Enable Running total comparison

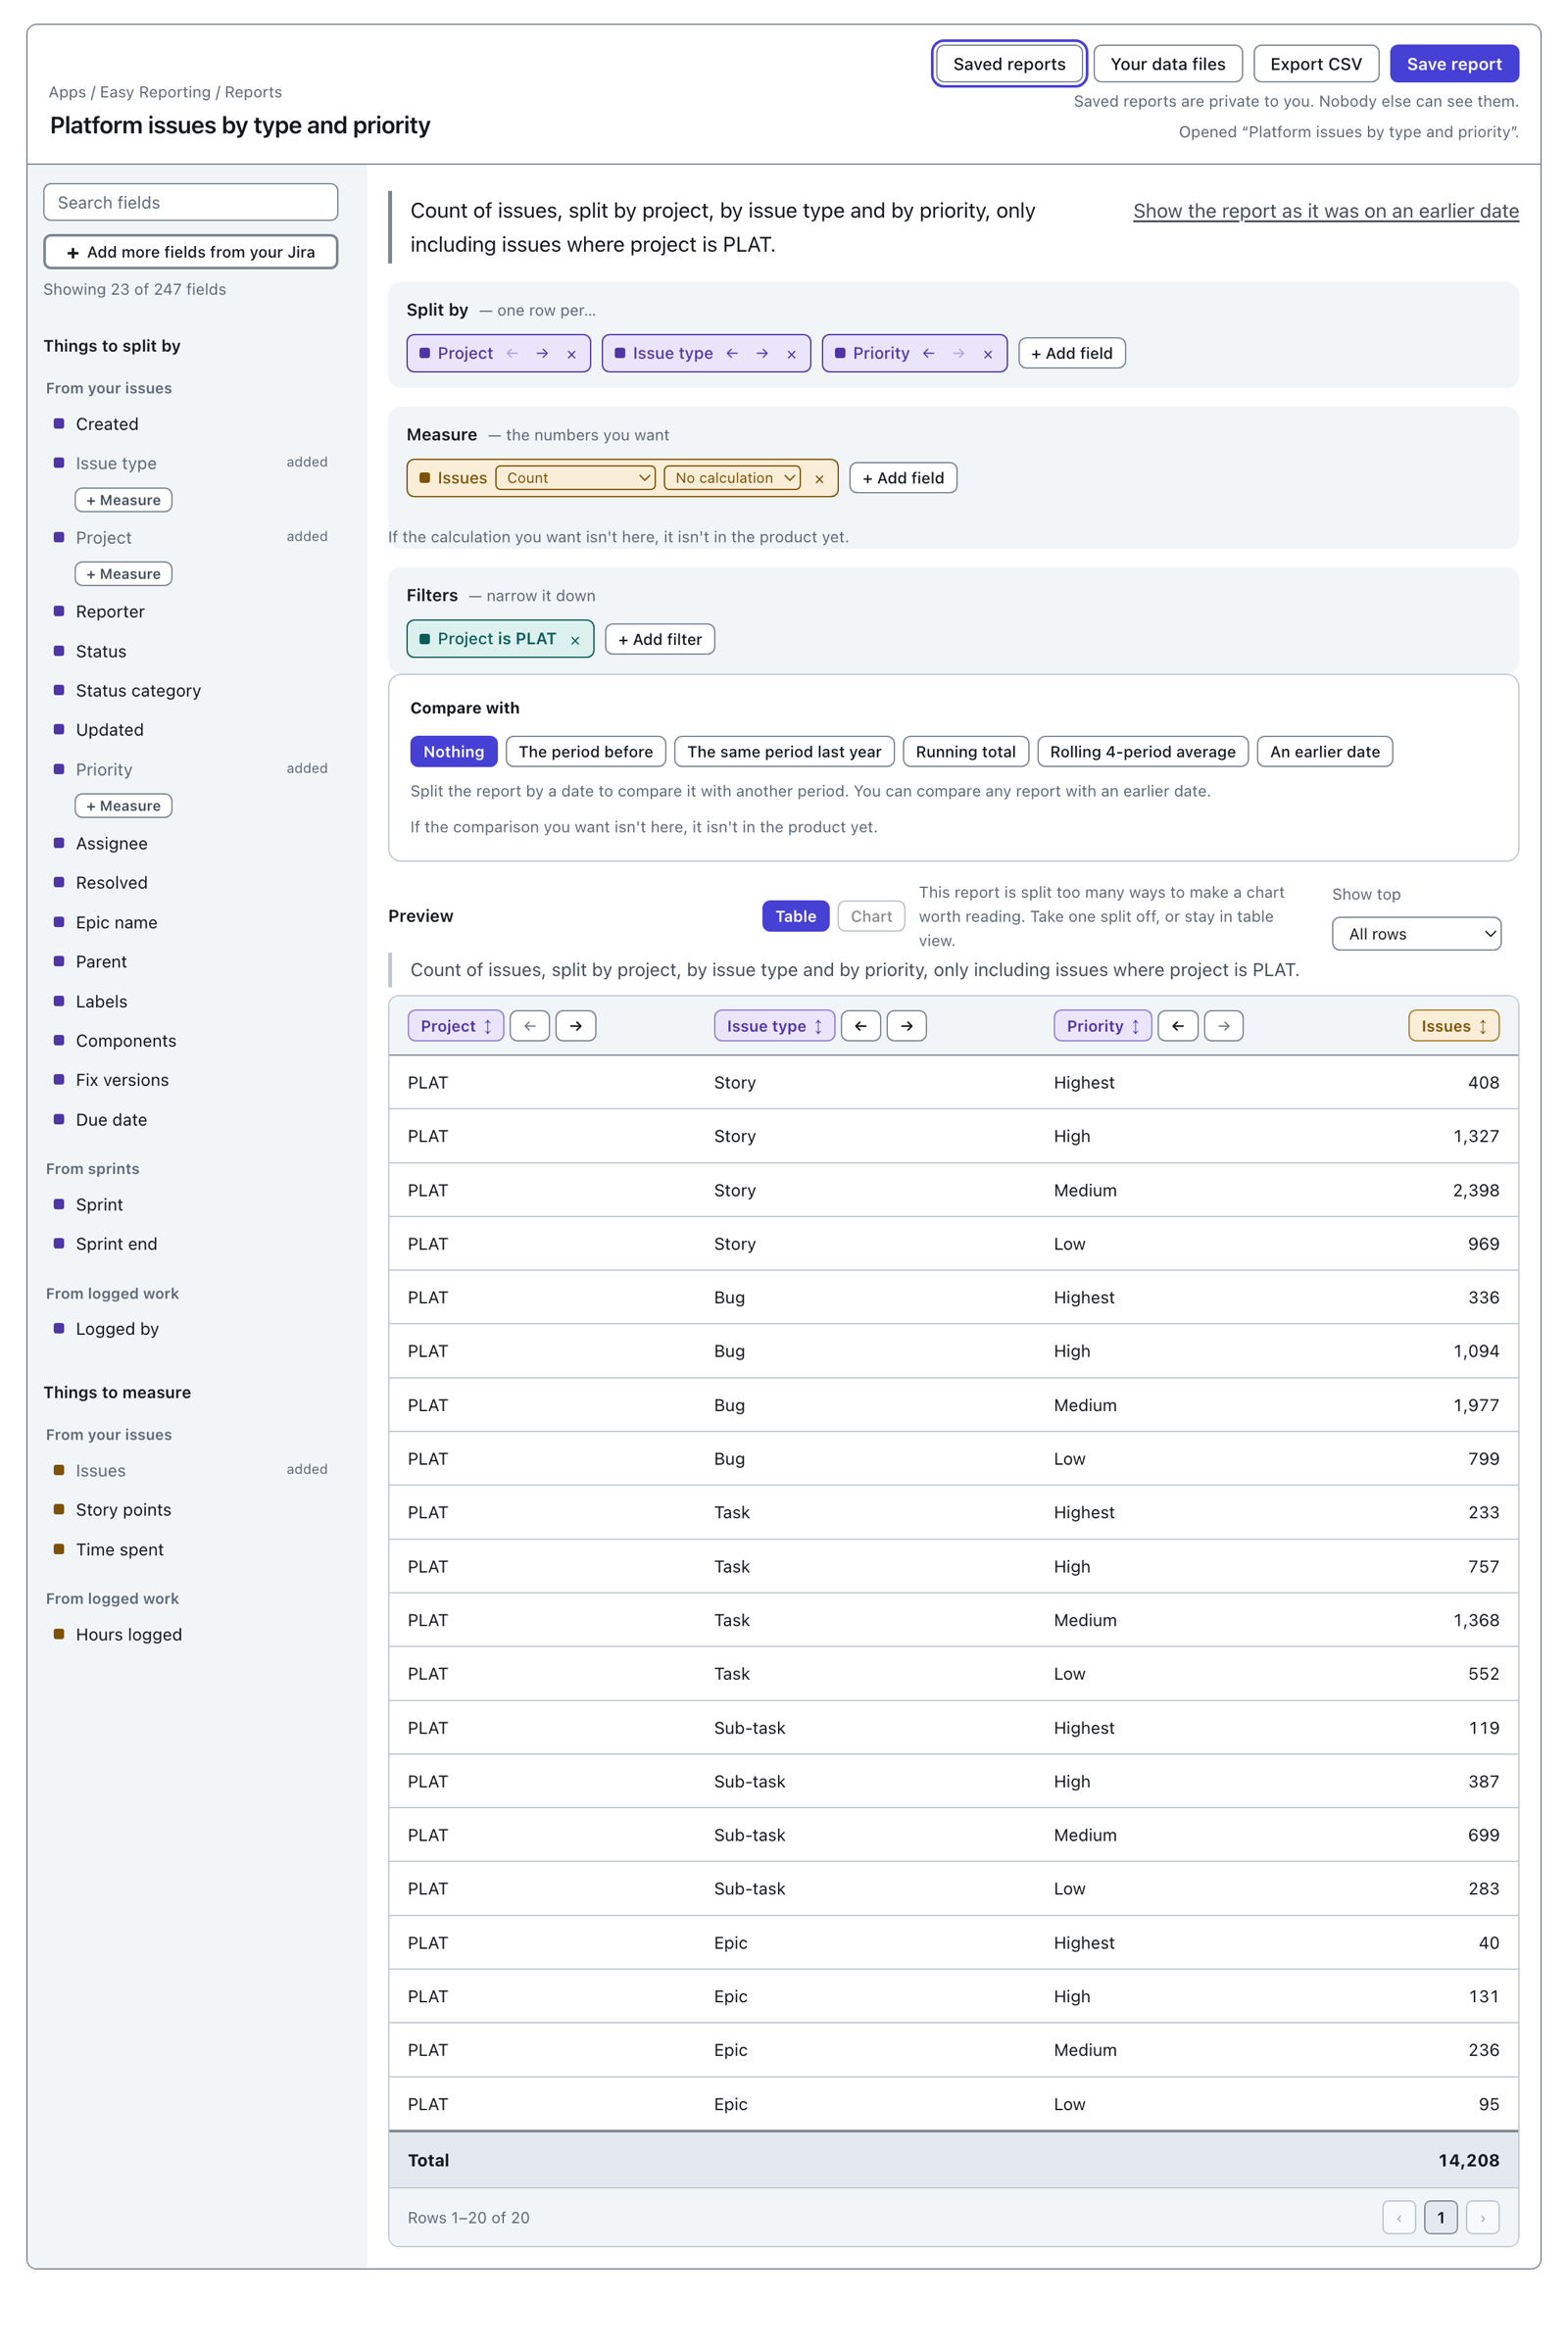point(966,752)
